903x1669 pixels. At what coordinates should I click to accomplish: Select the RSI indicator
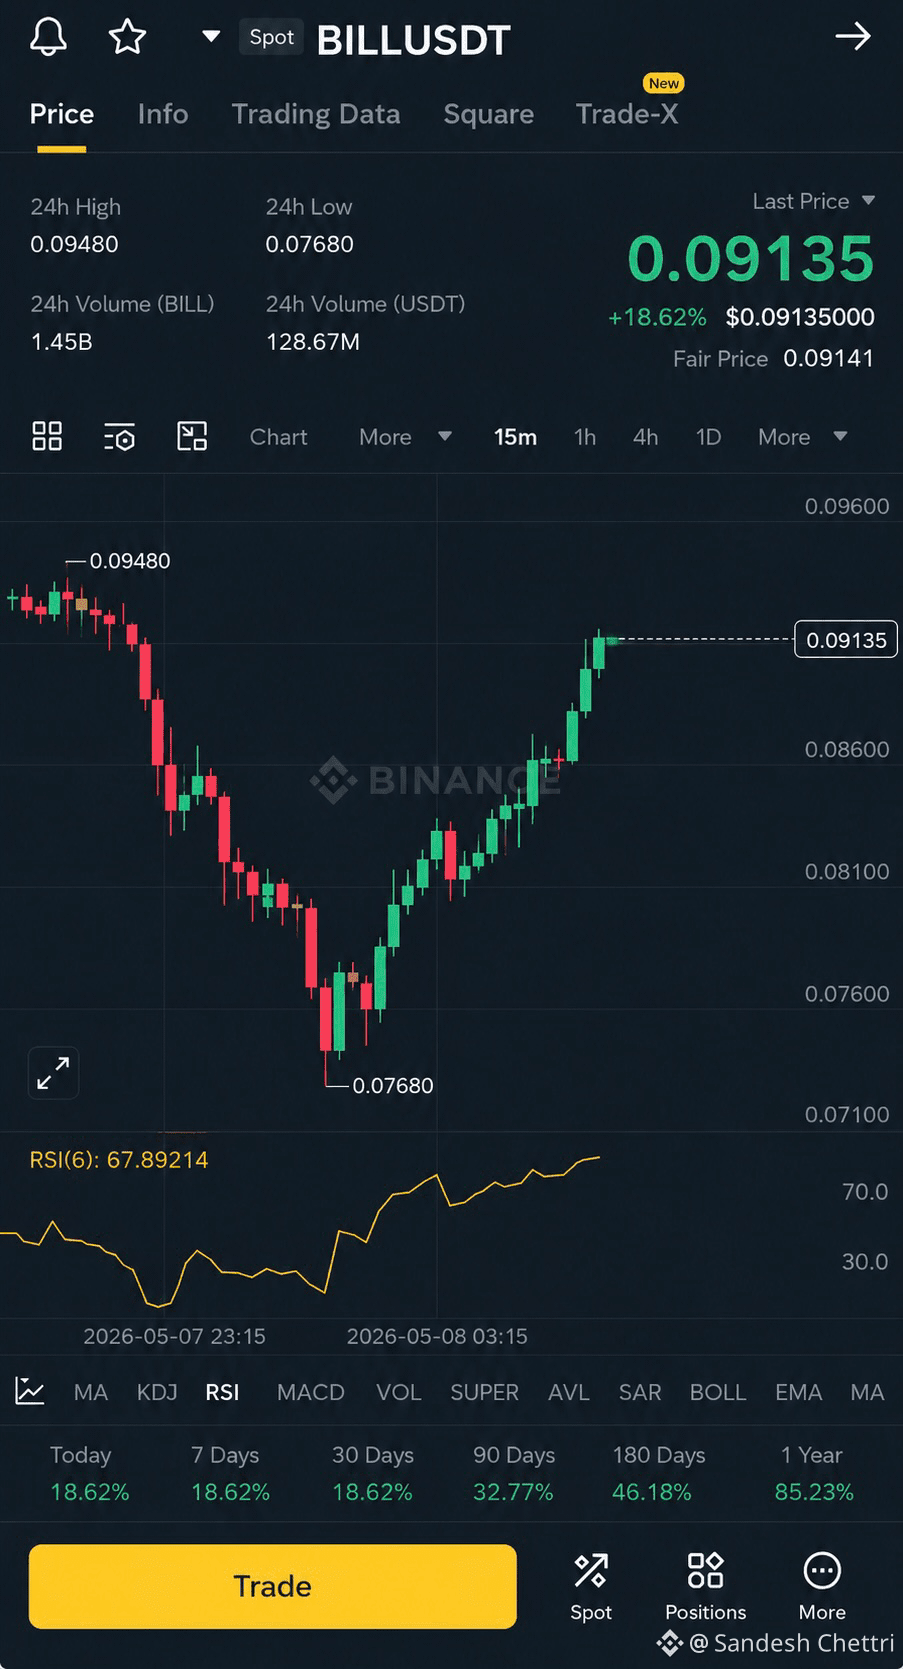tap(222, 1392)
